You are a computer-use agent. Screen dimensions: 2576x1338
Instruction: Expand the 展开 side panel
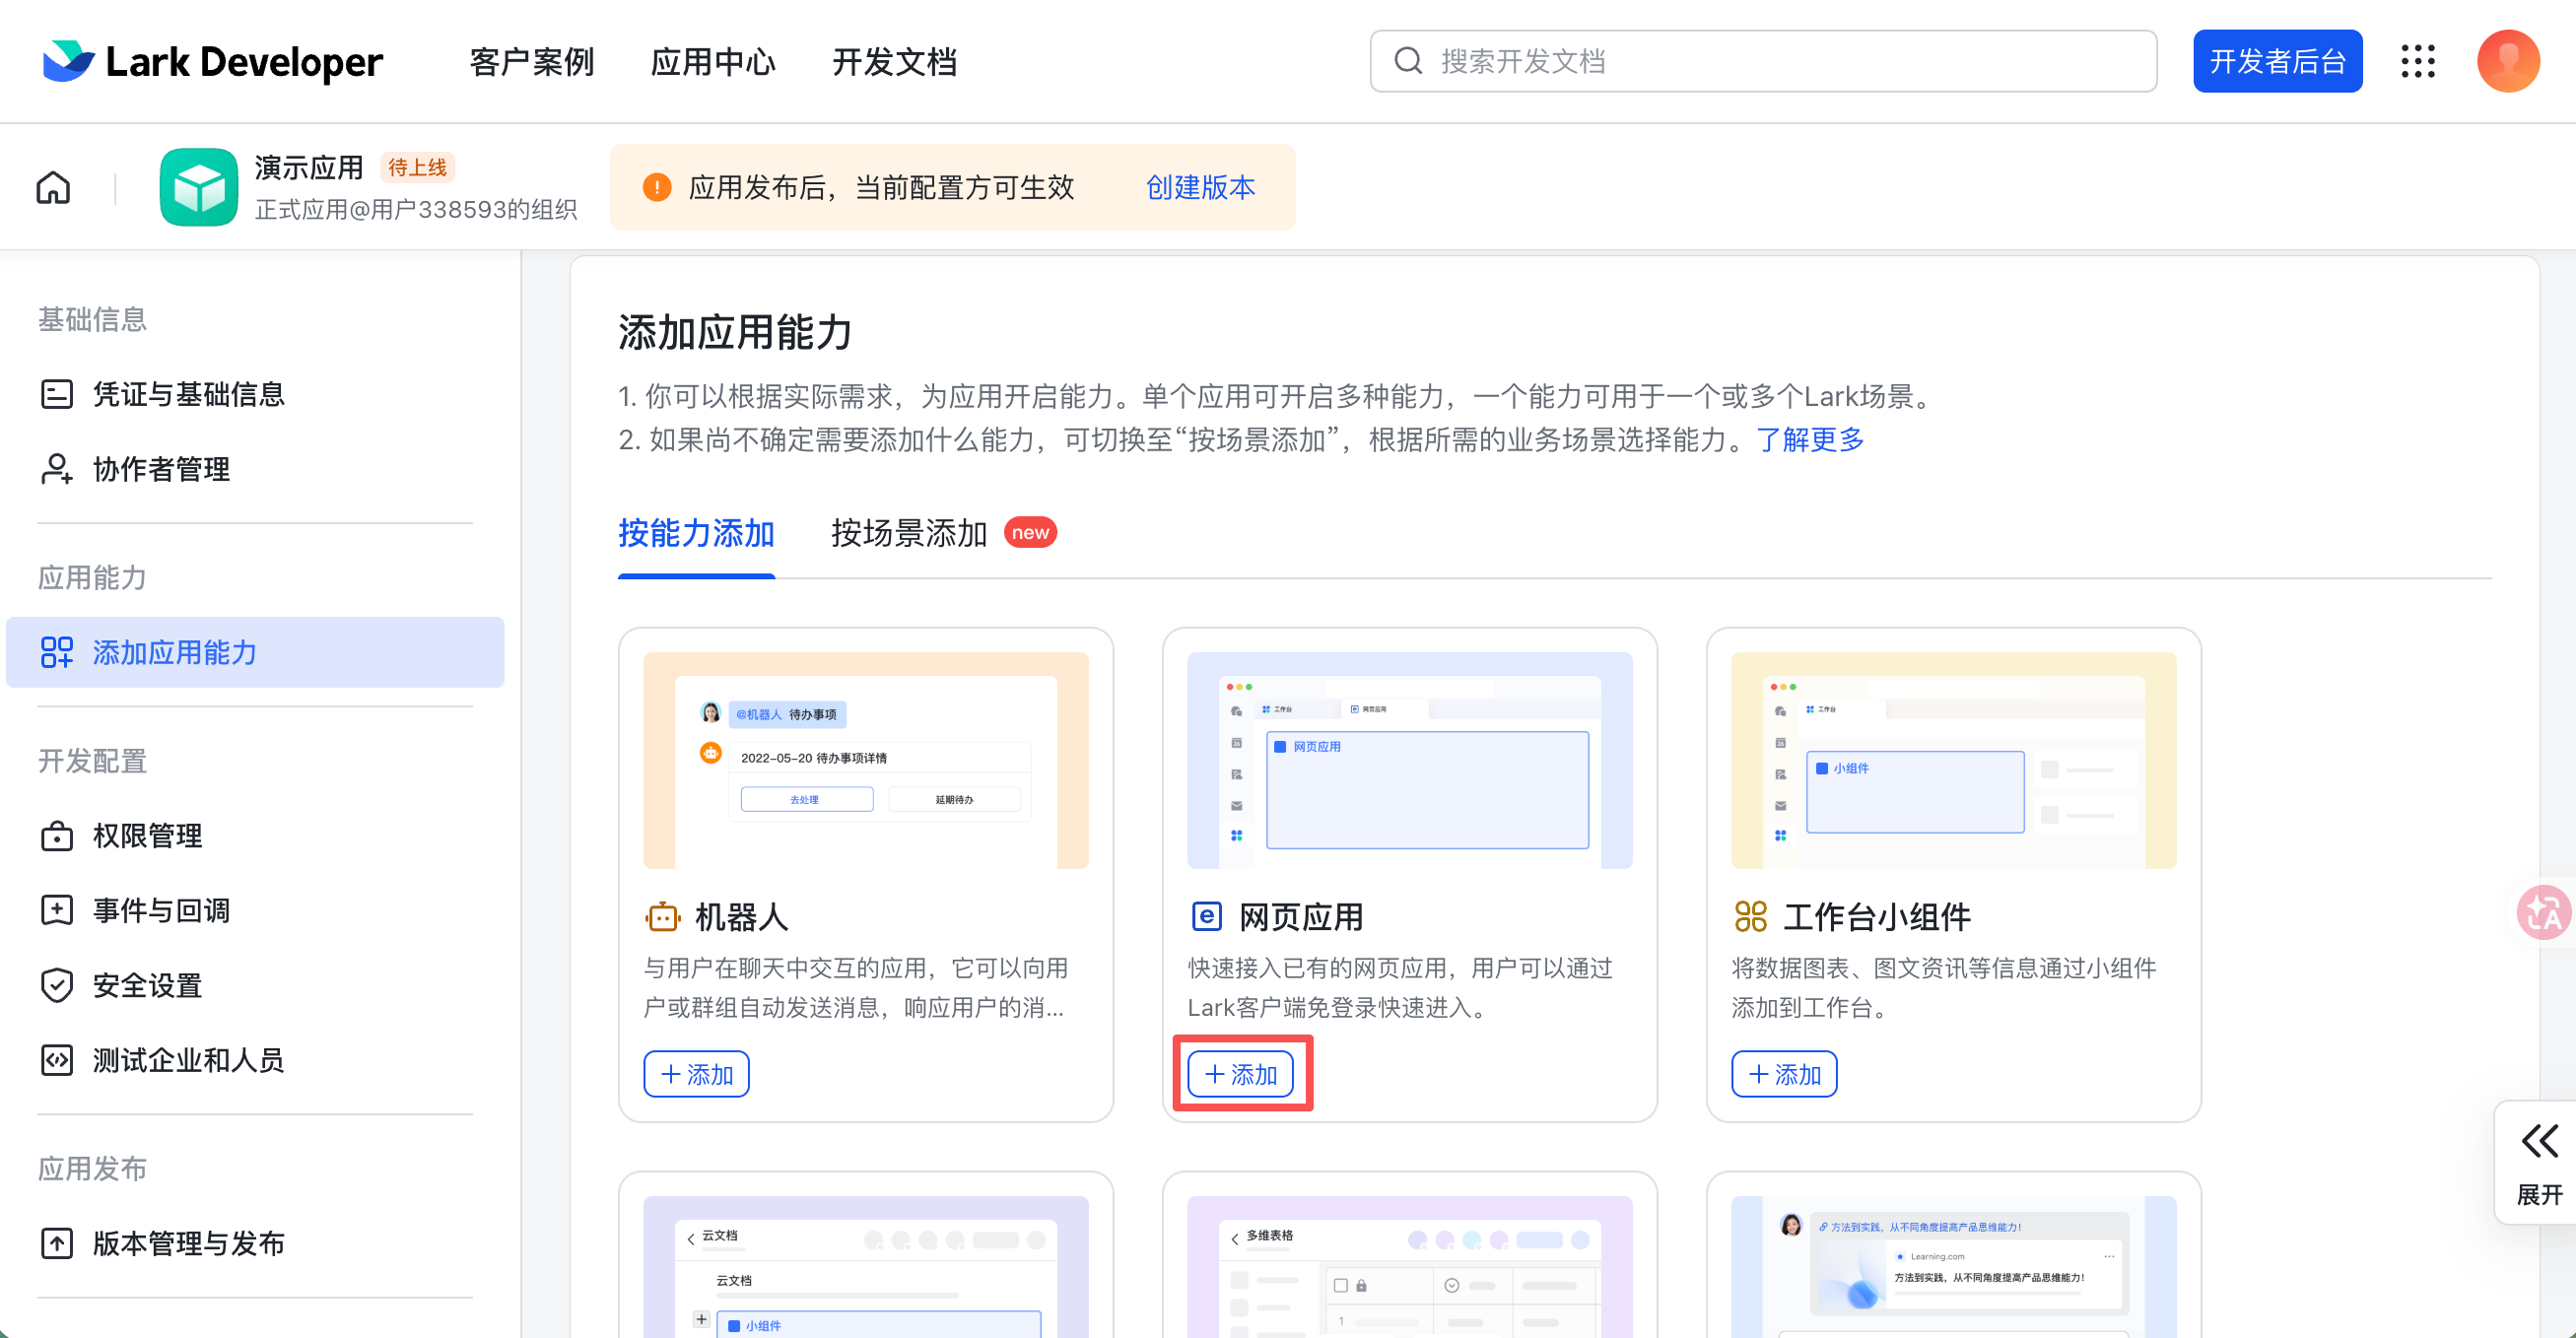pyautogui.click(x=2539, y=1163)
